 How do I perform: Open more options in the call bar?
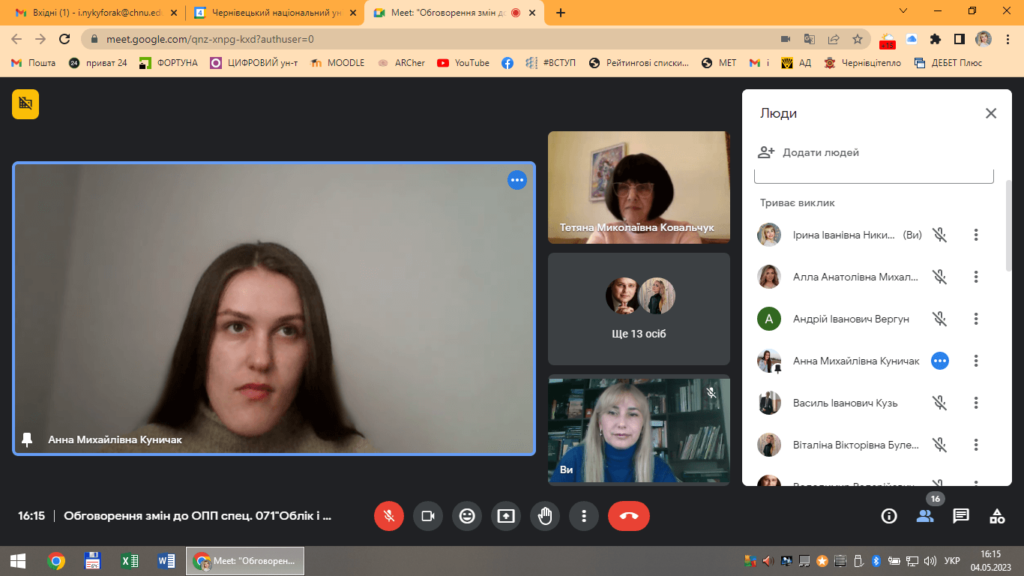click(x=584, y=516)
